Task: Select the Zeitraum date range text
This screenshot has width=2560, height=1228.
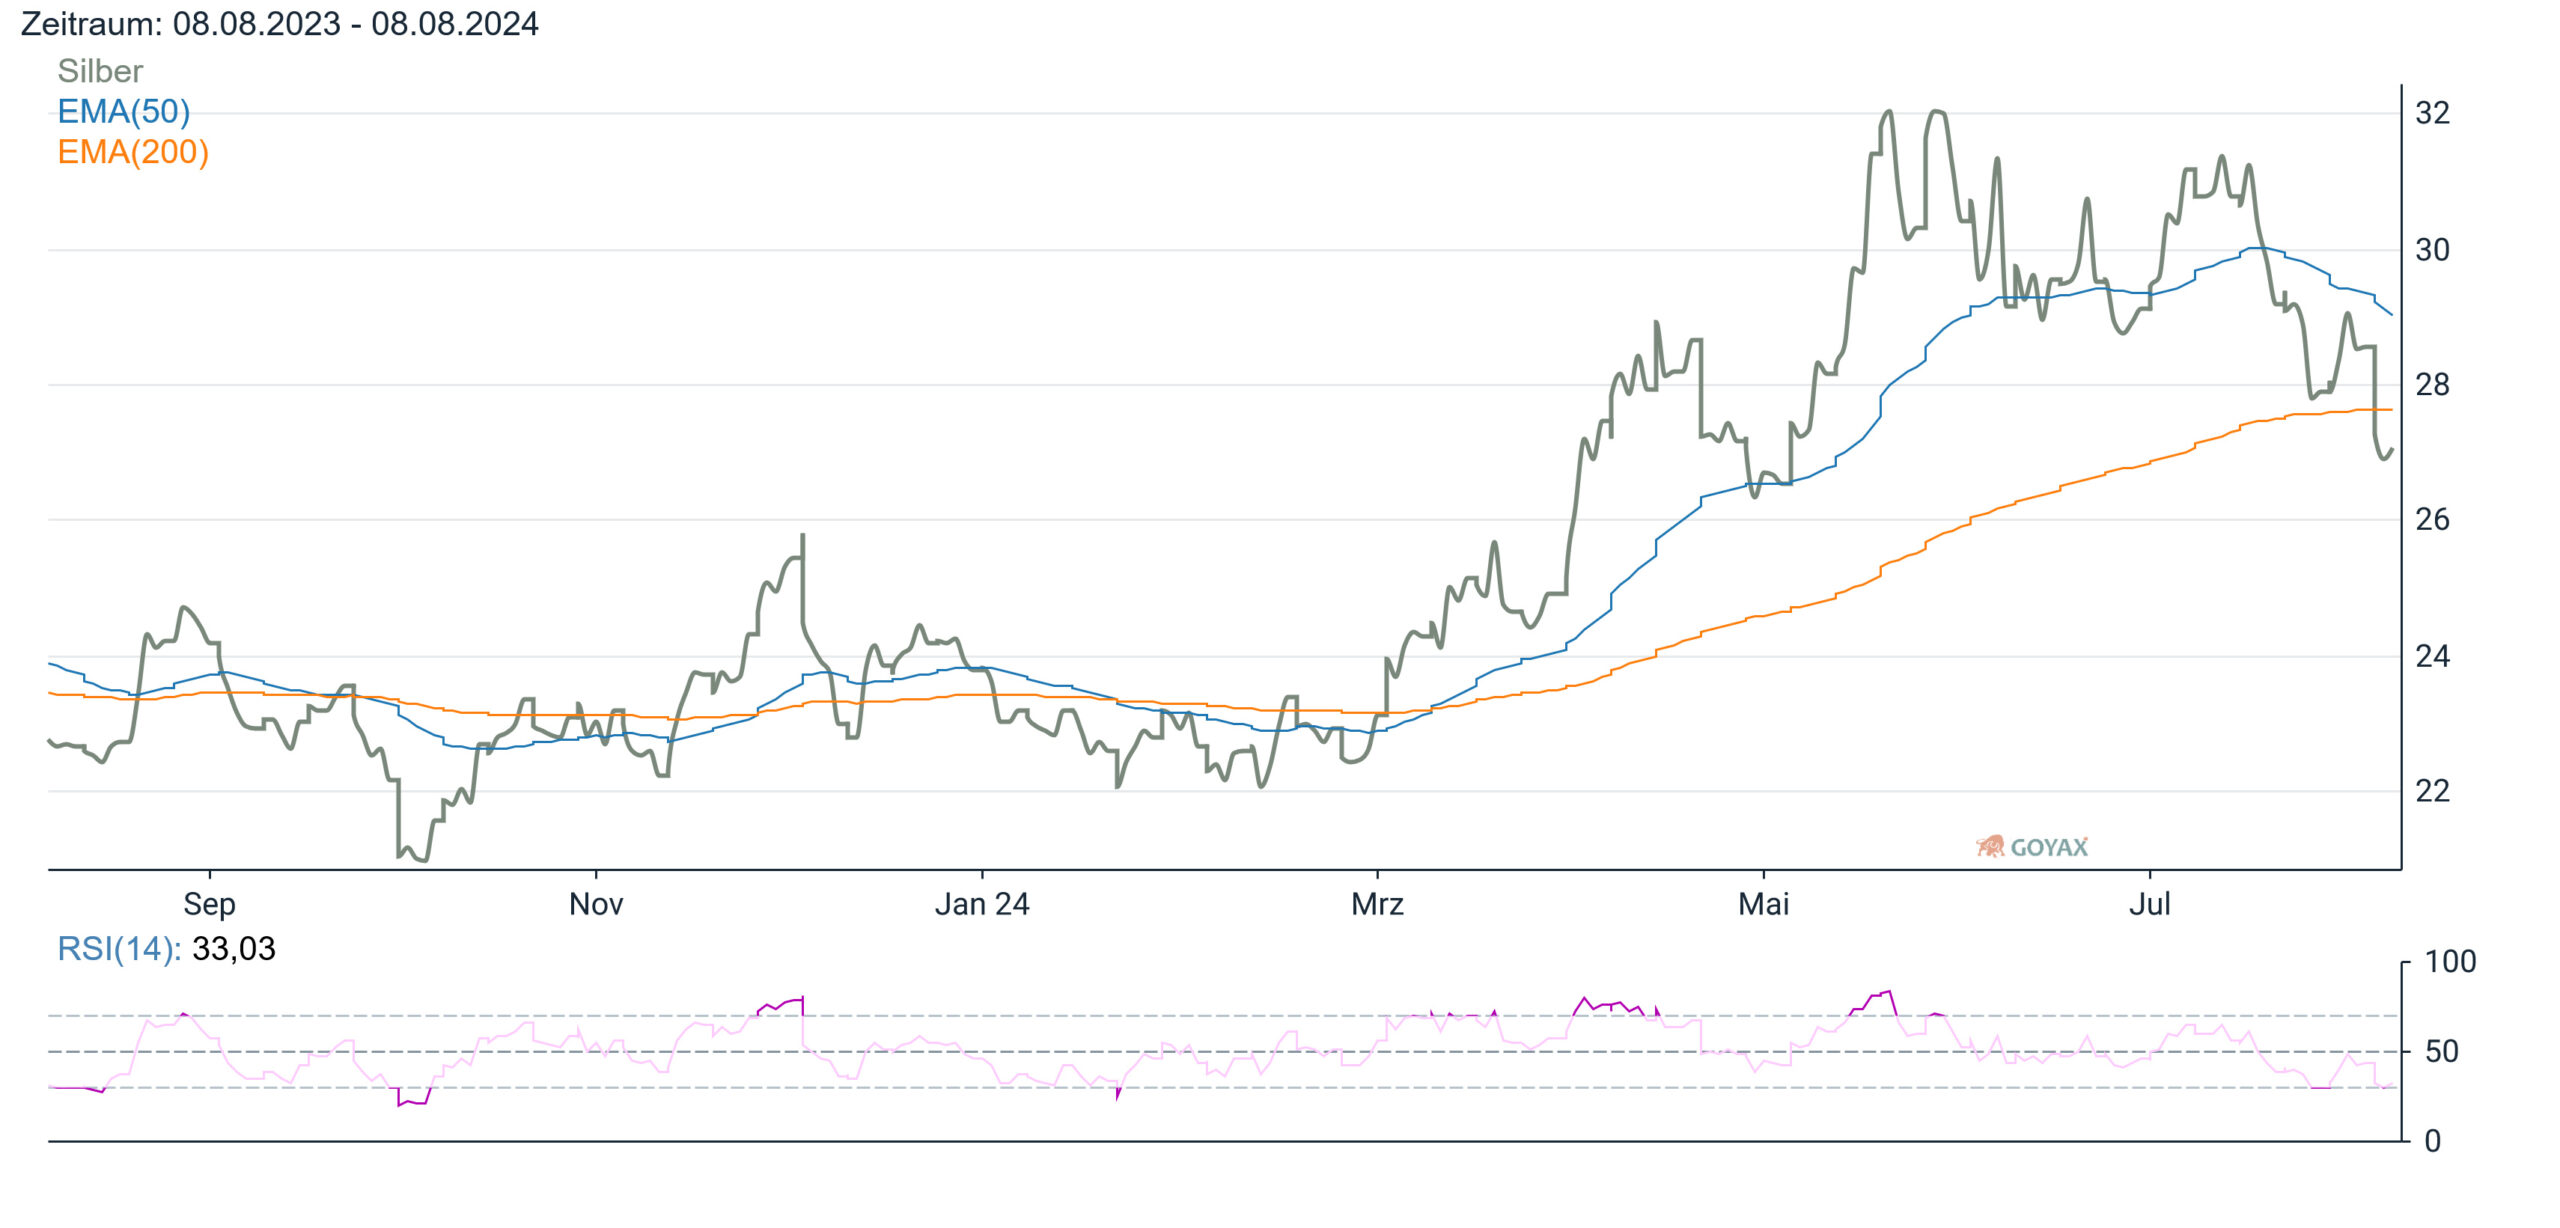Action: pos(280,23)
